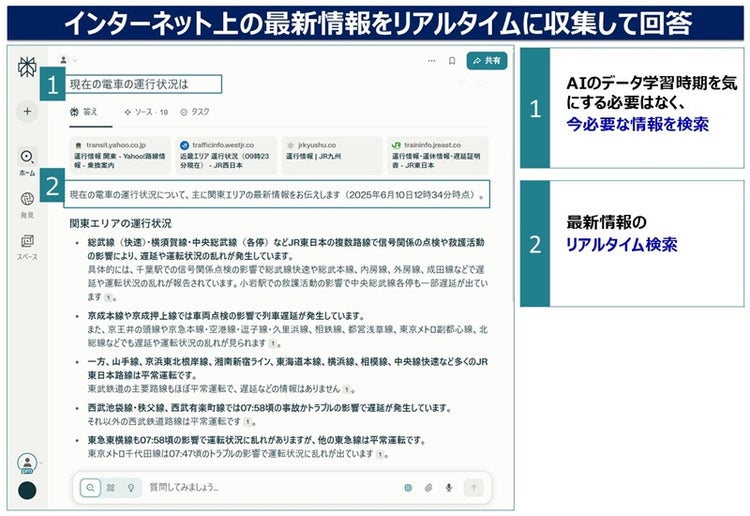Click the submit arrow button
The width and height of the screenshot is (750, 516).
point(474,488)
